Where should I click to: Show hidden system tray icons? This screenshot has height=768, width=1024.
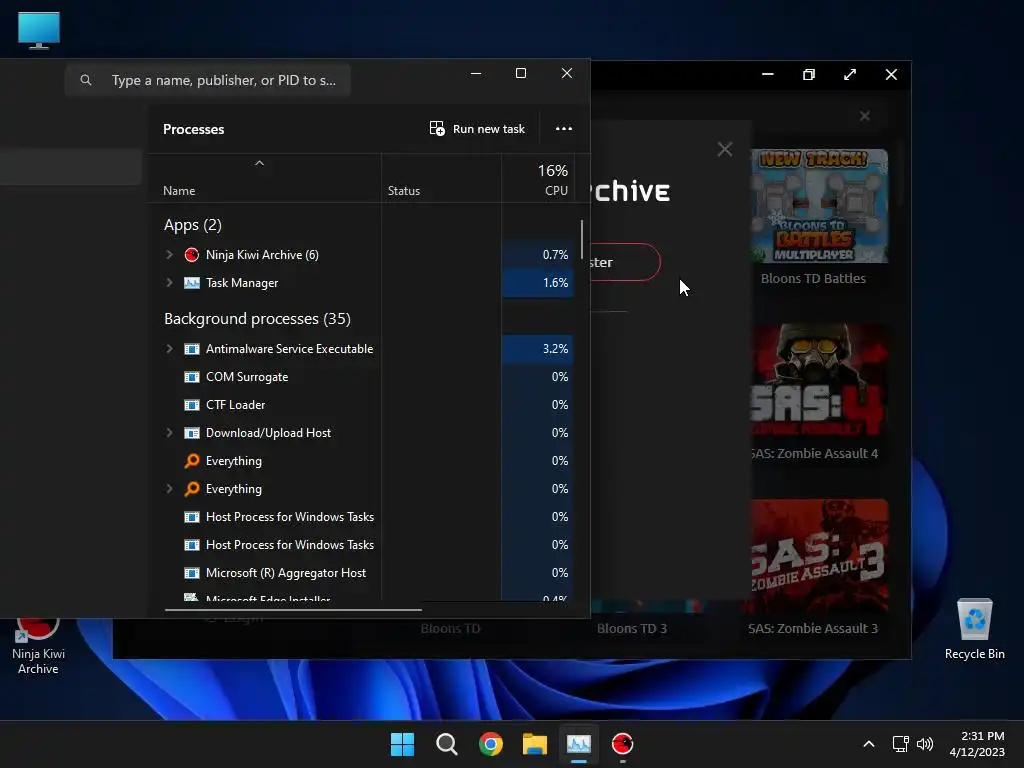pos(869,744)
